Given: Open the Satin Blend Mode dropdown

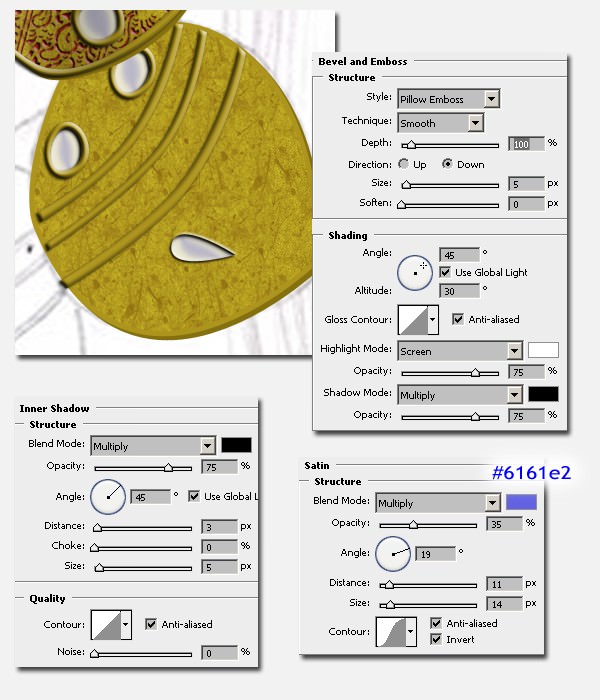Looking at the screenshot, I should click(x=438, y=503).
